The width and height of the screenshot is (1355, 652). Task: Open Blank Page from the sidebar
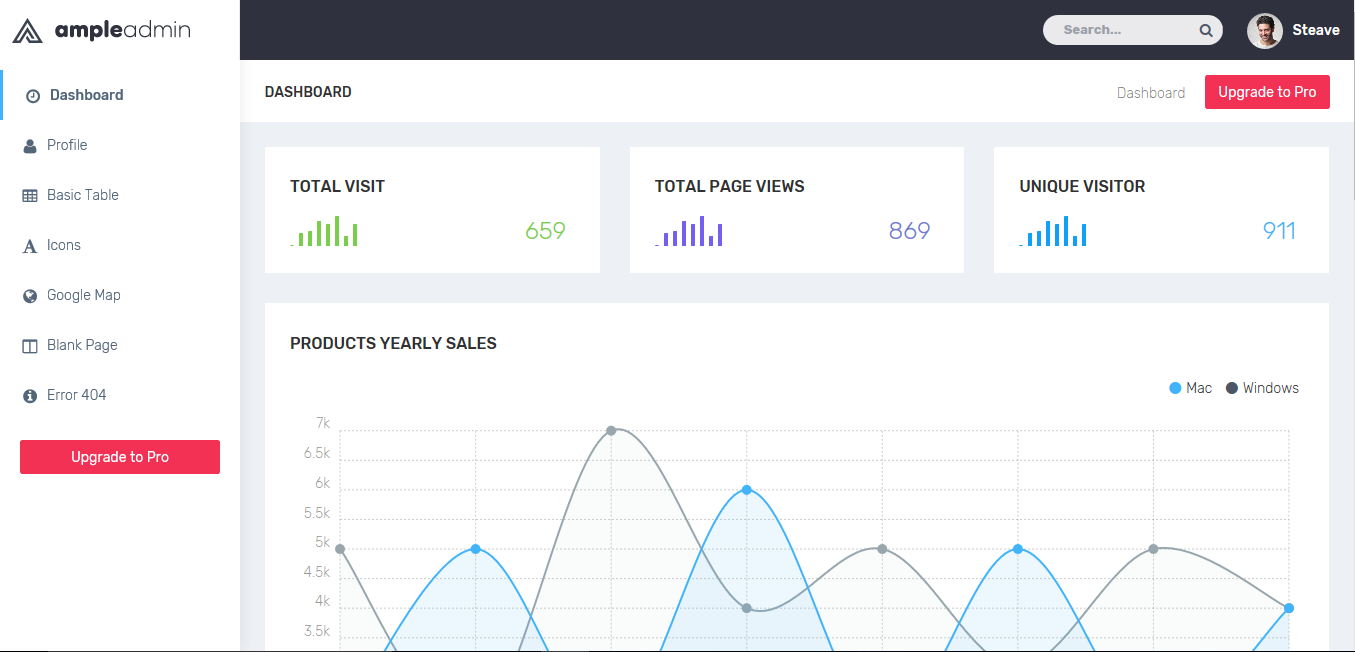point(120,345)
